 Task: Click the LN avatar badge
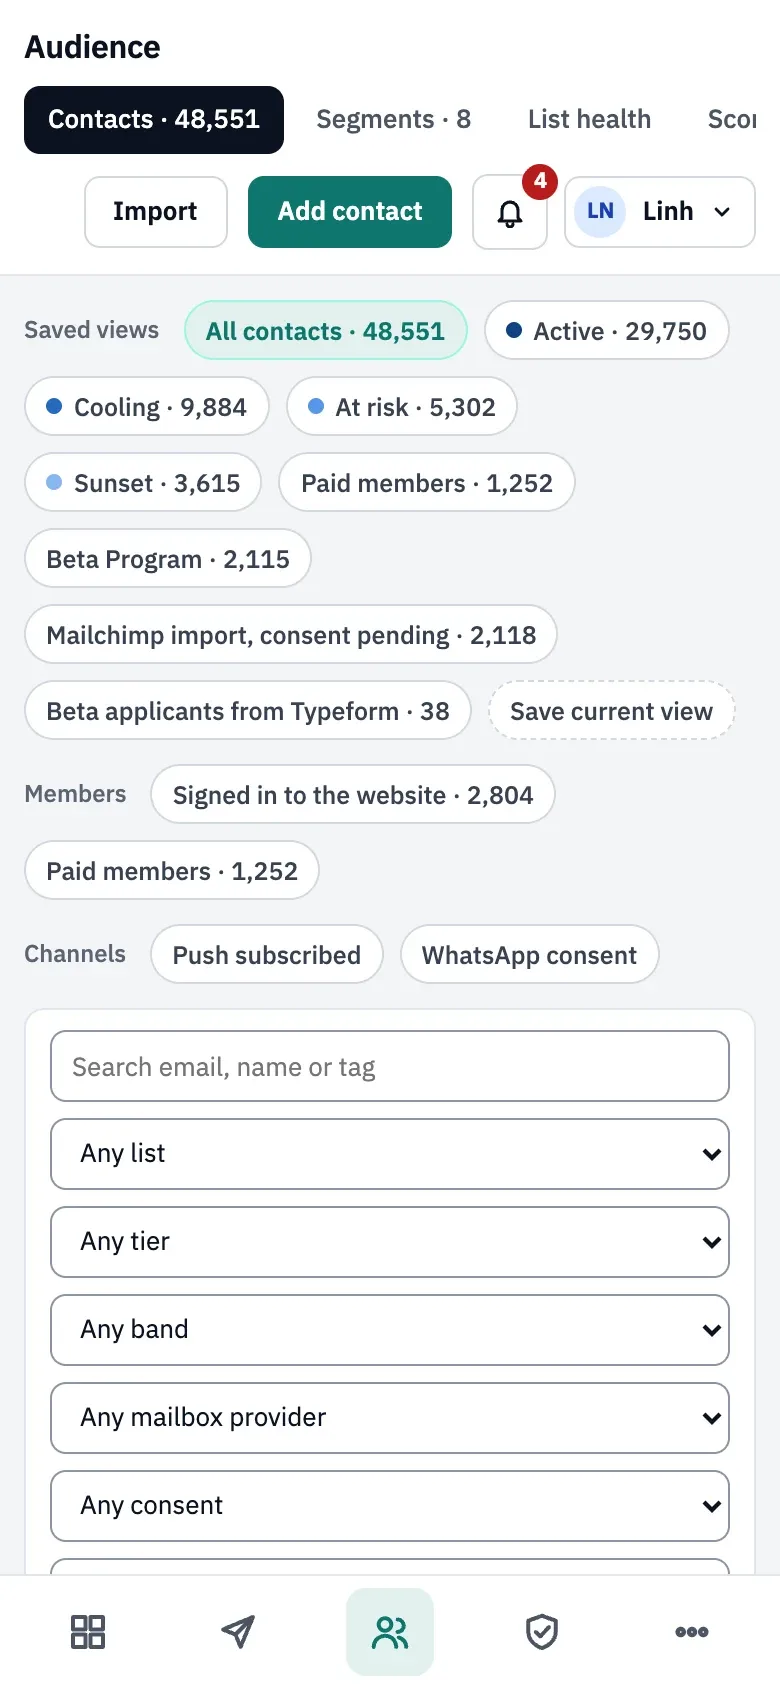pos(600,212)
